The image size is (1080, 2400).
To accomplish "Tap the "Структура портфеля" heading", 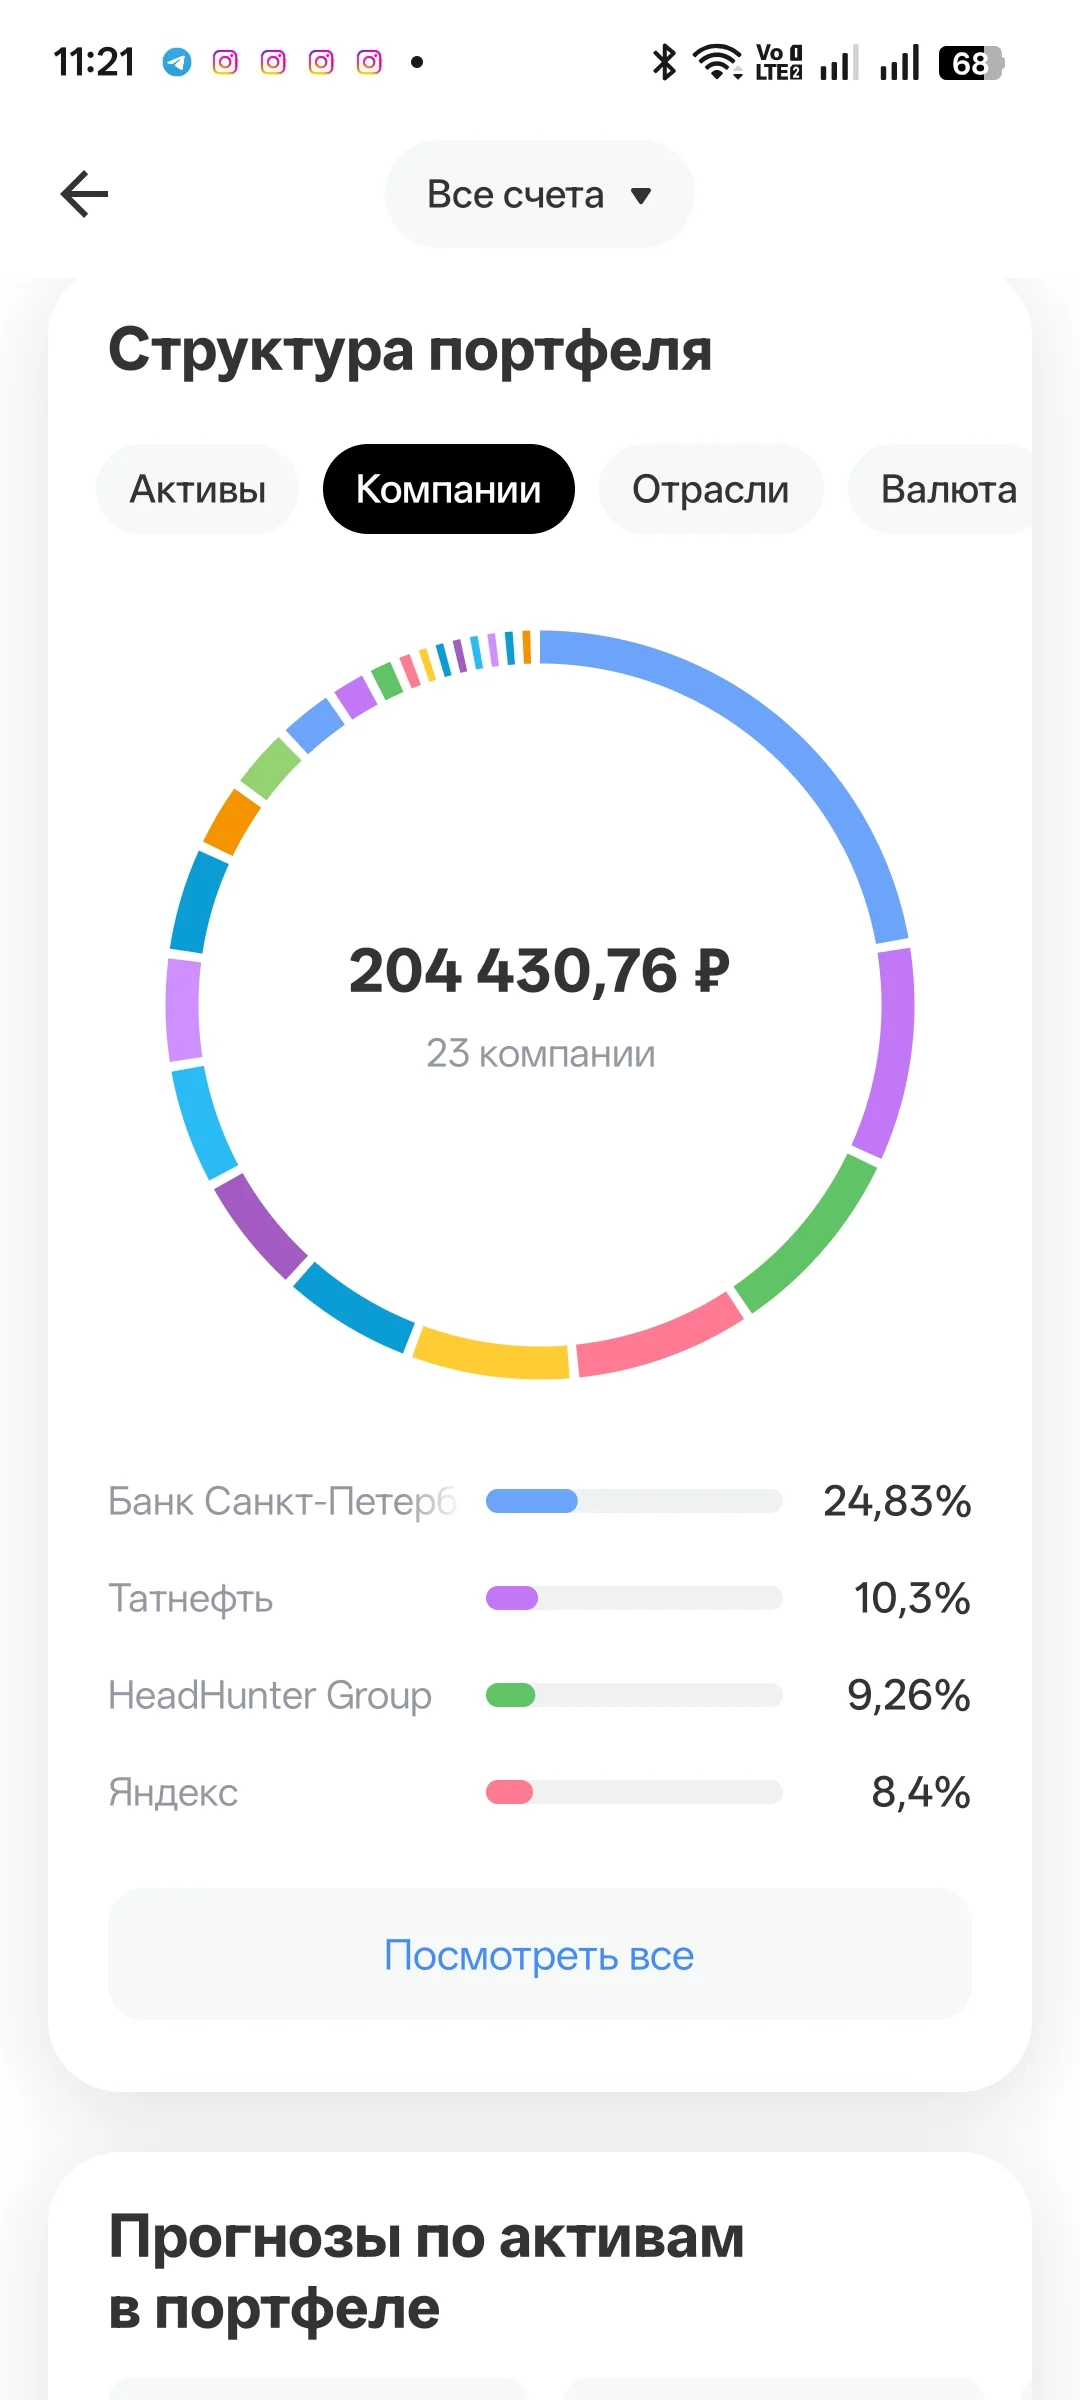I will click(410, 352).
